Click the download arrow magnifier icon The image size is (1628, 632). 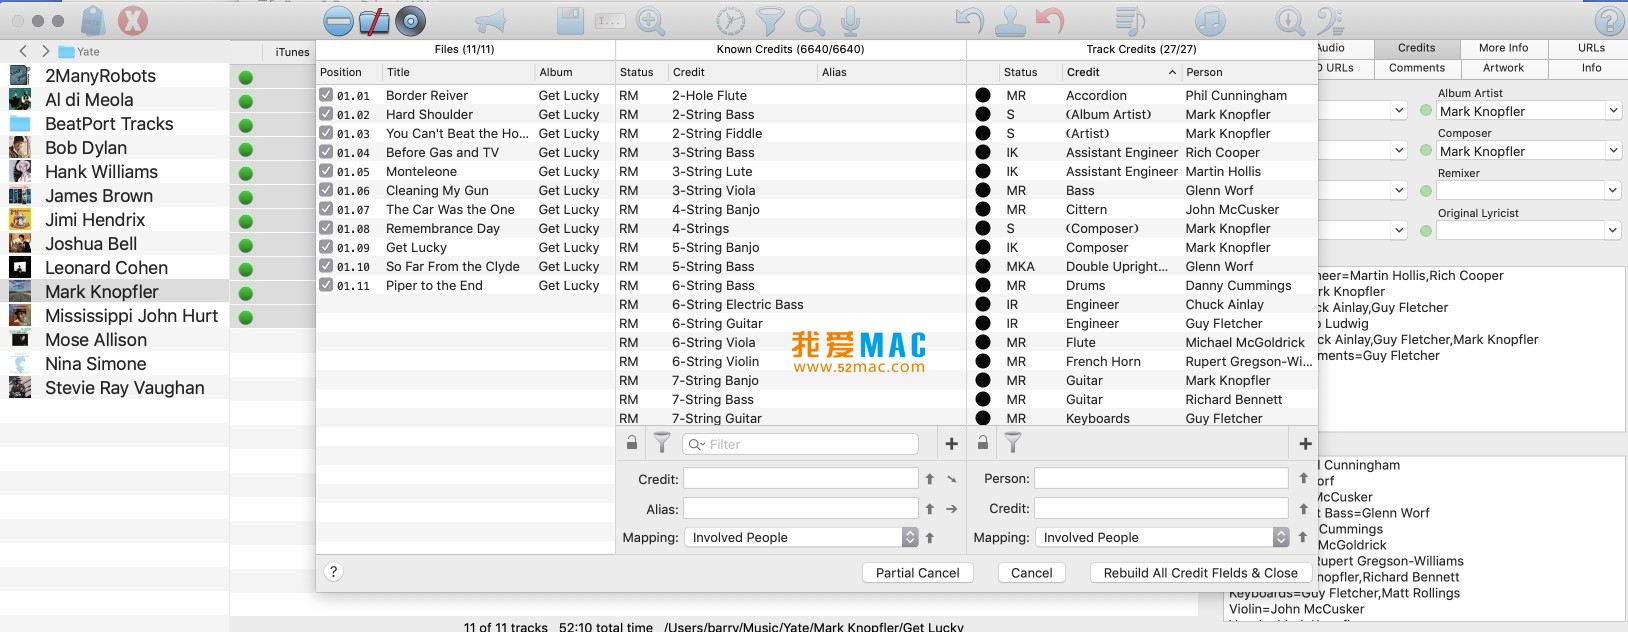click(x=1290, y=21)
